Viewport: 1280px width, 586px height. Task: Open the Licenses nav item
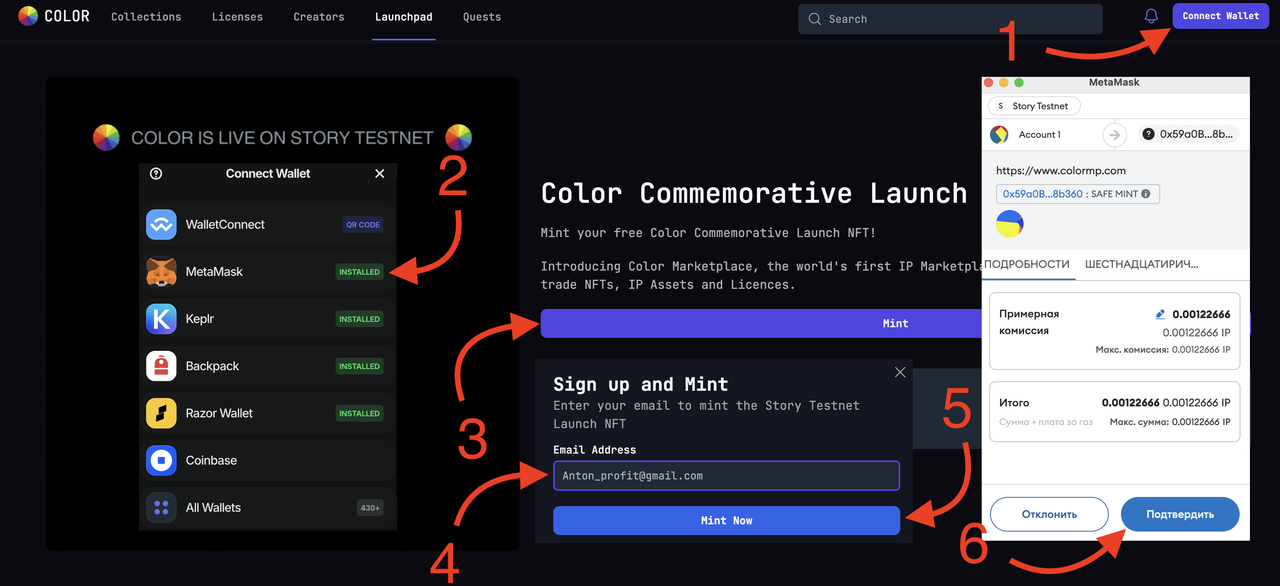point(237,17)
